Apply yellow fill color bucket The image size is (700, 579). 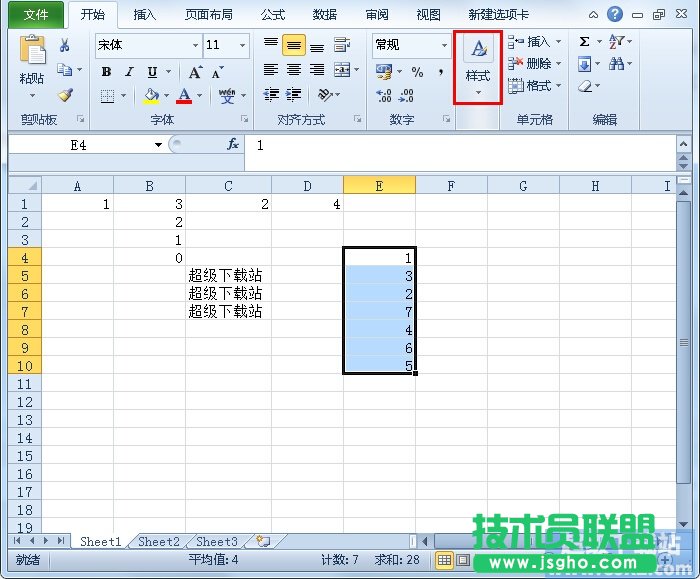pyautogui.click(x=151, y=96)
